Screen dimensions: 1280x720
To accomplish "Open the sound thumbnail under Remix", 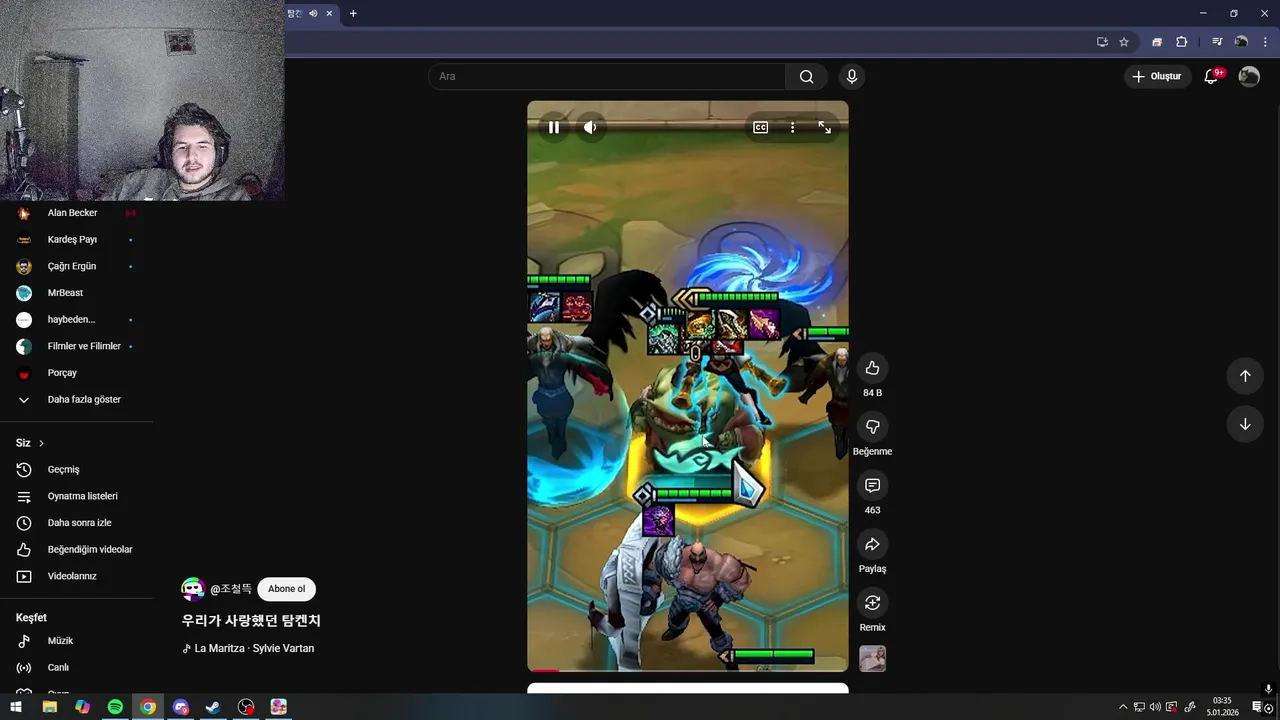I will (872, 658).
